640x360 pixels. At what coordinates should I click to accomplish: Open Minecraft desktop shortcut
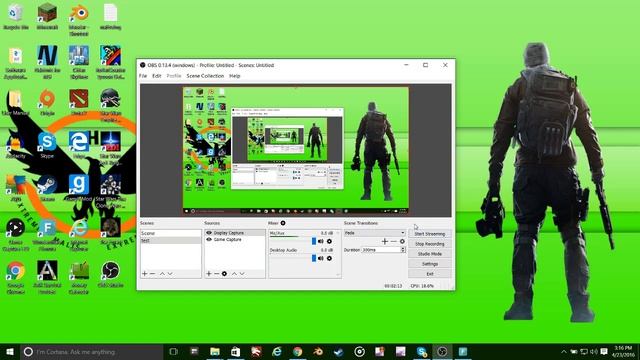(x=47, y=16)
